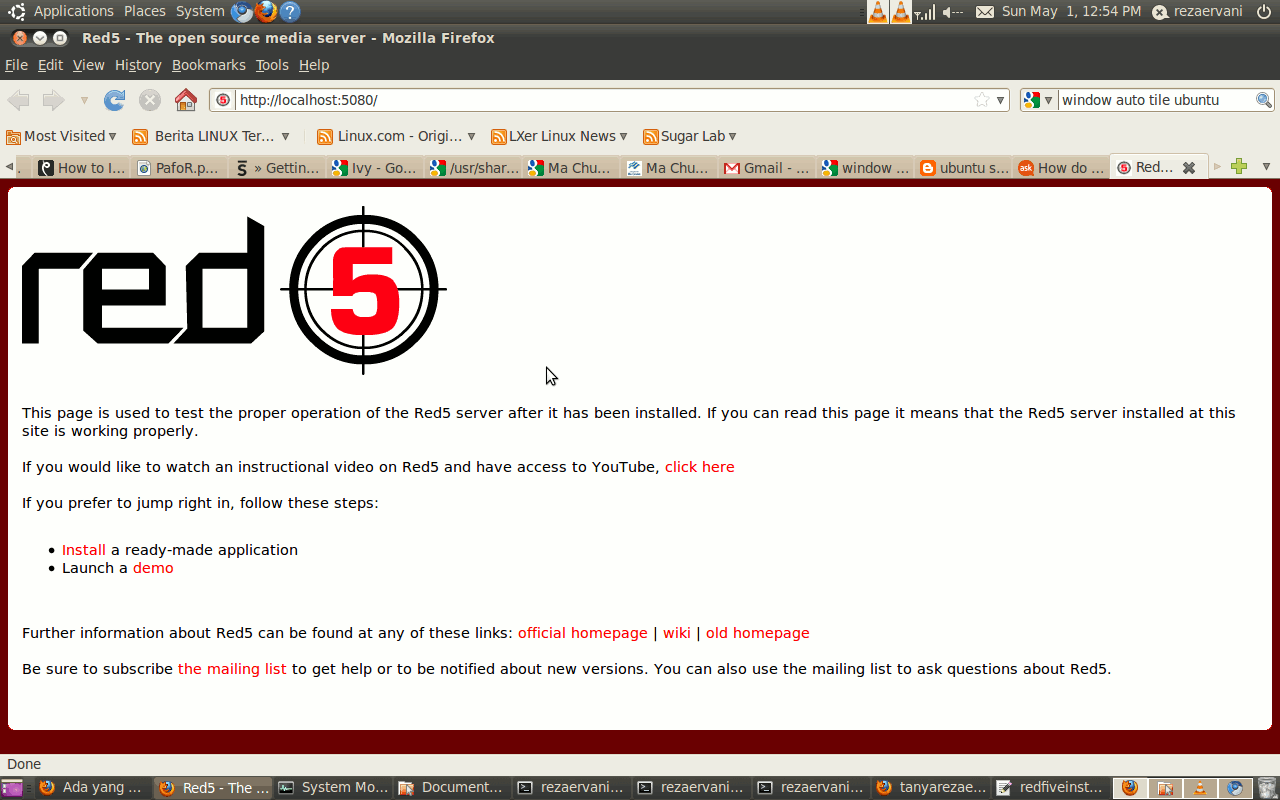Switch to the 'Ivy - Go...' tab
This screenshot has height=800, width=1280.
coord(375,168)
